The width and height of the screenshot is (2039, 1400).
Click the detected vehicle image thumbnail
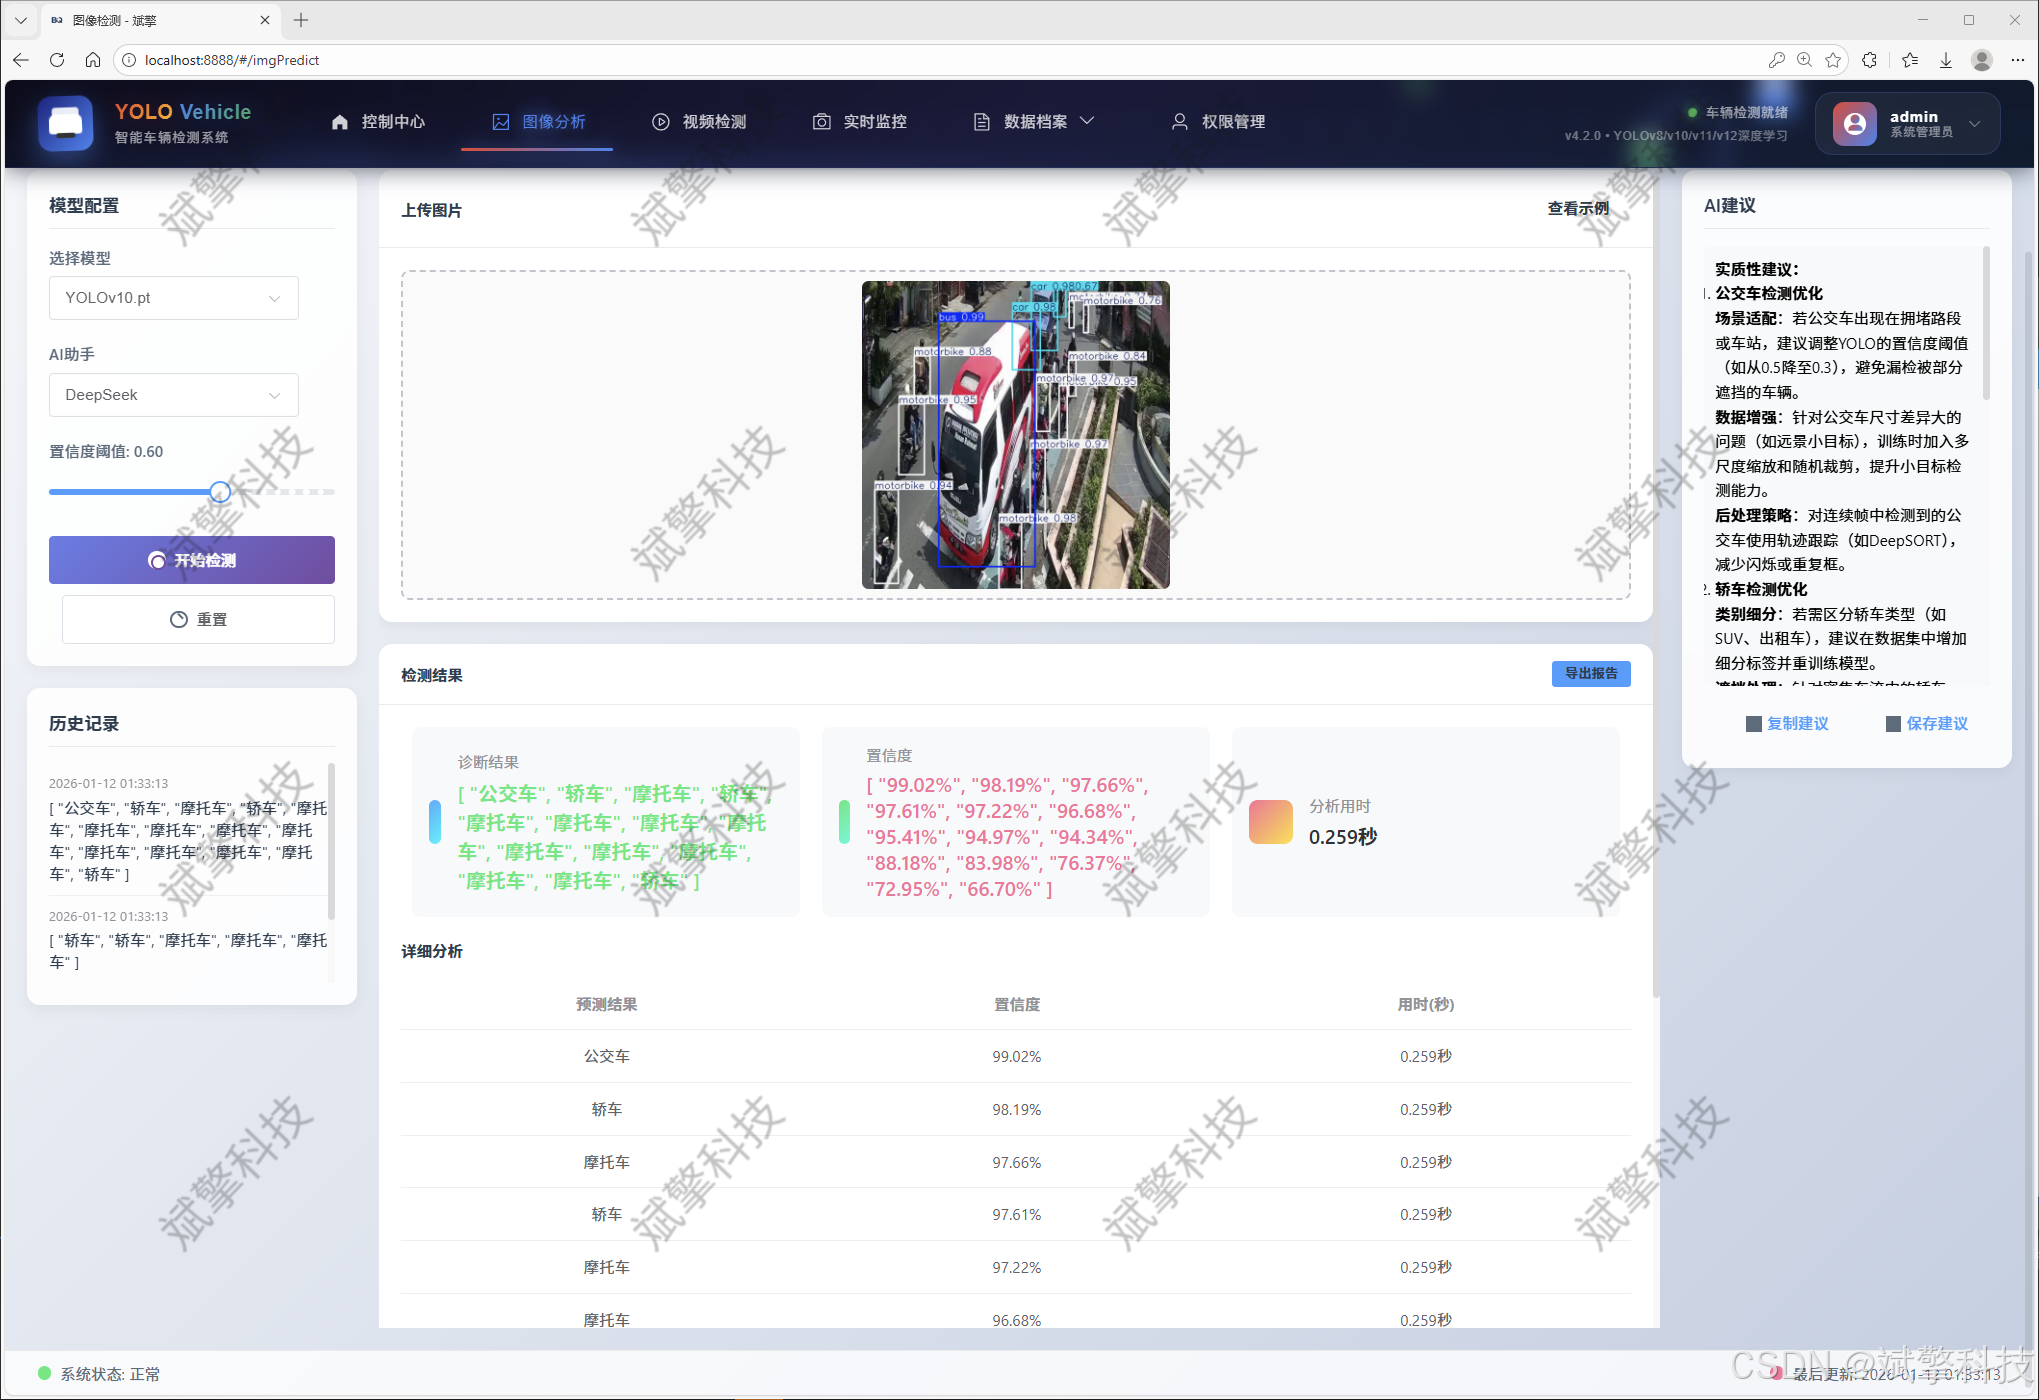(x=1015, y=435)
